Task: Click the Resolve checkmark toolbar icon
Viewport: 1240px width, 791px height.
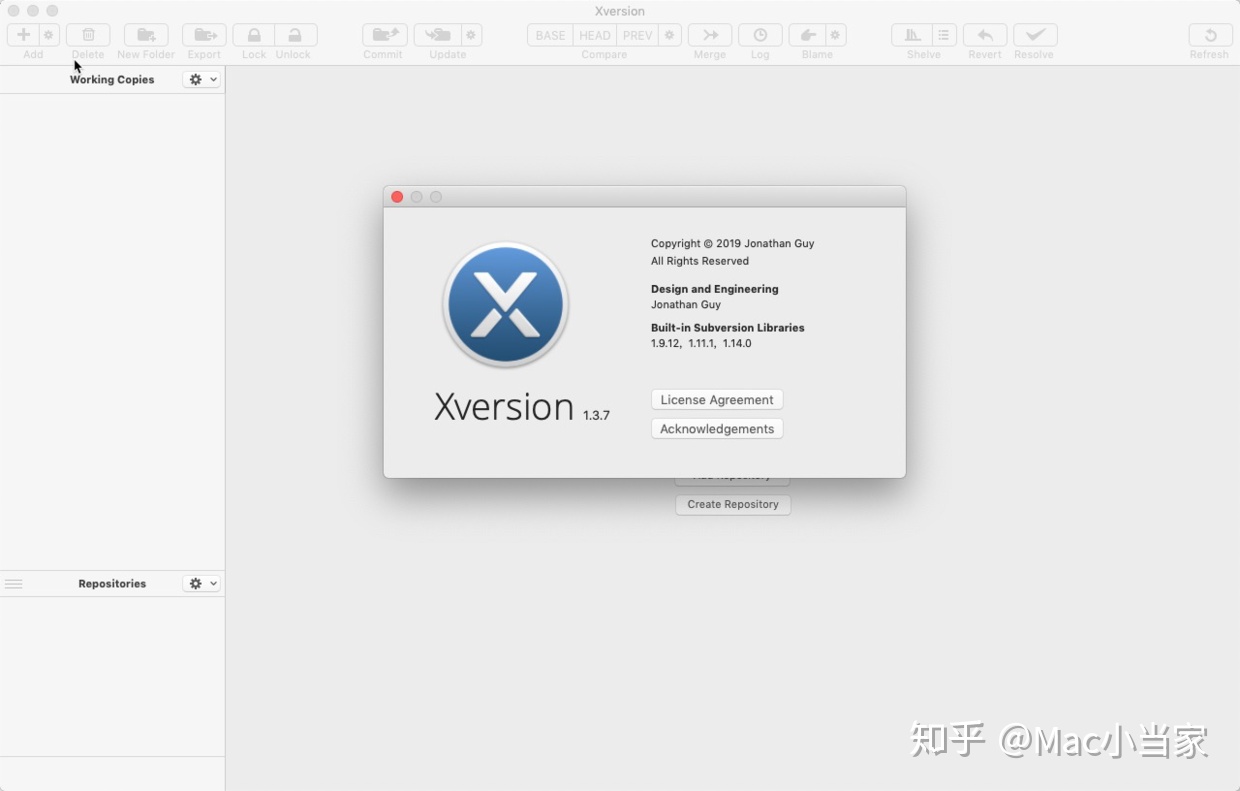Action: 1035,35
